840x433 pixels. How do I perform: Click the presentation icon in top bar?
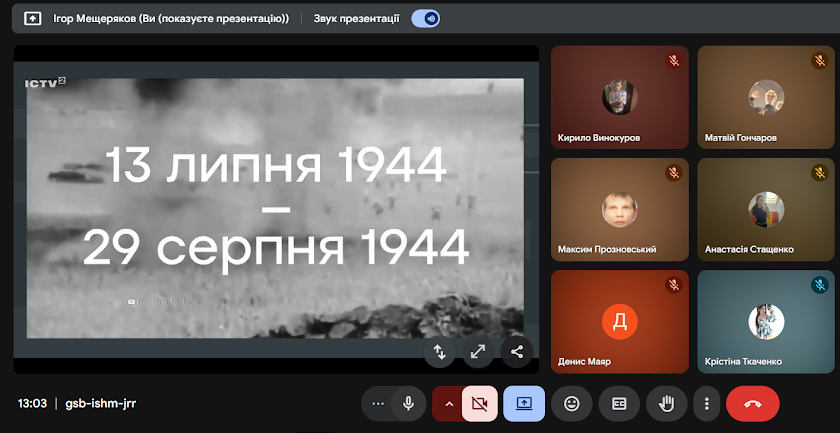pyautogui.click(x=32, y=18)
